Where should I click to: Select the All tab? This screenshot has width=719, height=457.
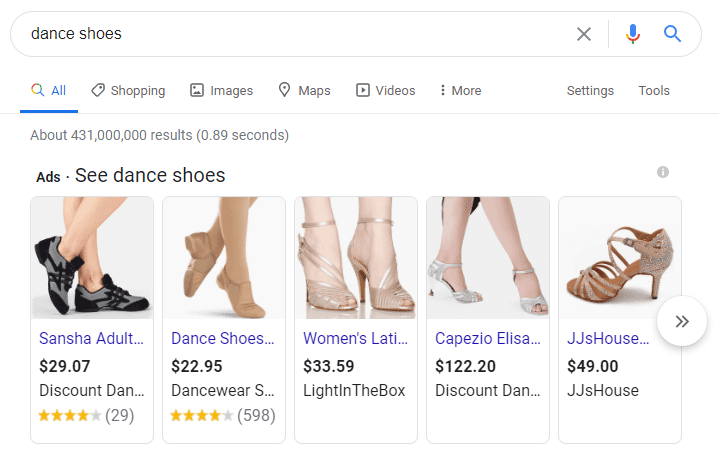[49, 90]
